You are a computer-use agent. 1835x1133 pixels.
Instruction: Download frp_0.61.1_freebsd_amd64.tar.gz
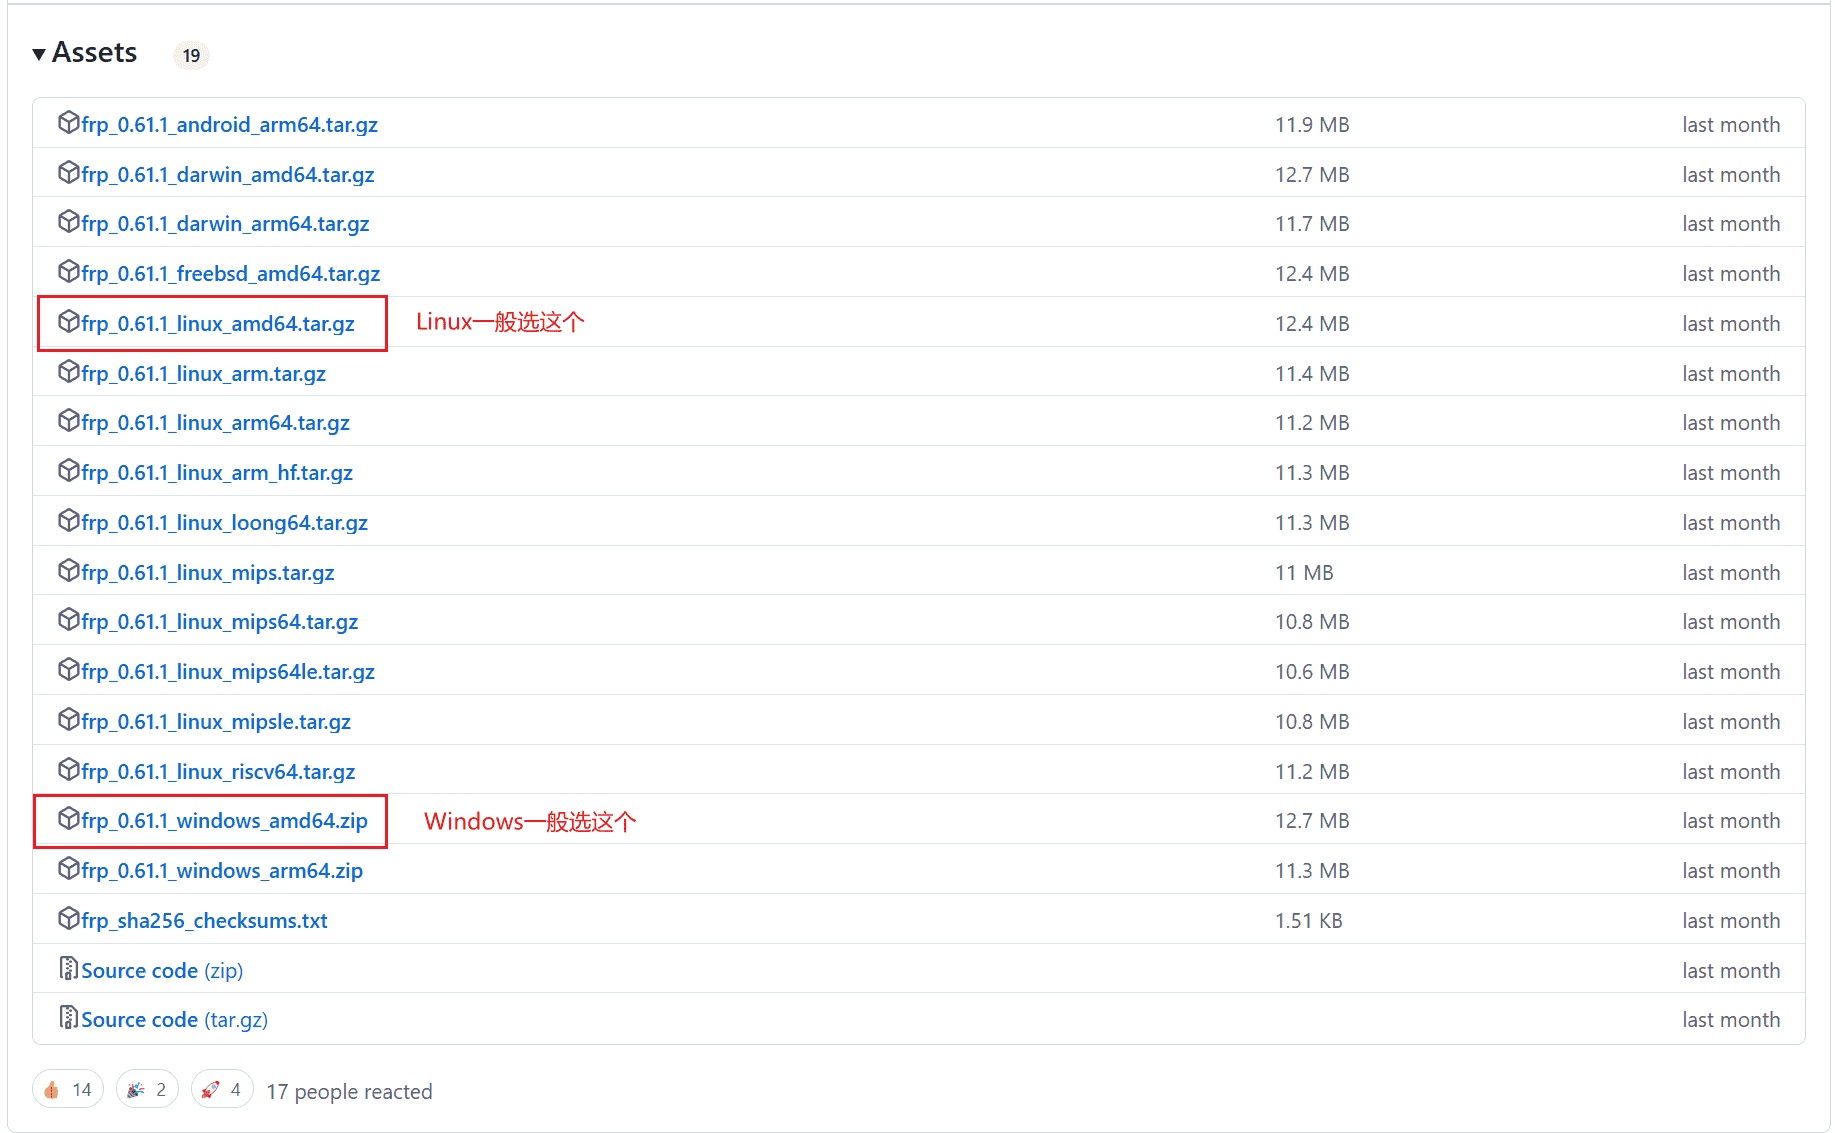[x=230, y=274]
